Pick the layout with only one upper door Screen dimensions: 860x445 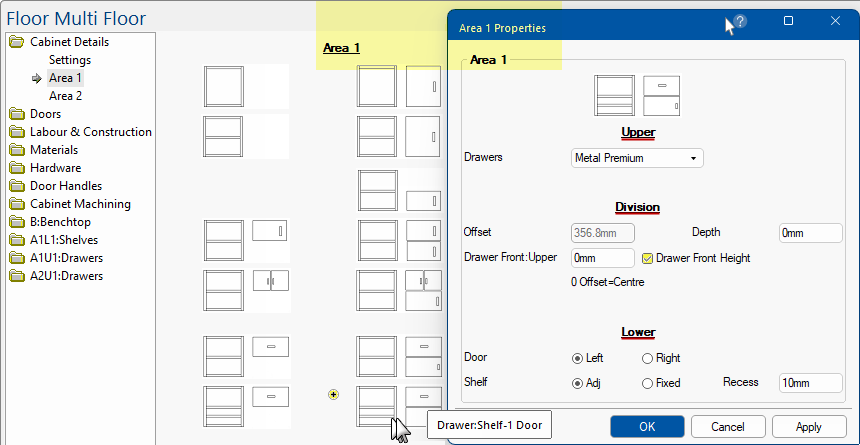(x=245, y=240)
